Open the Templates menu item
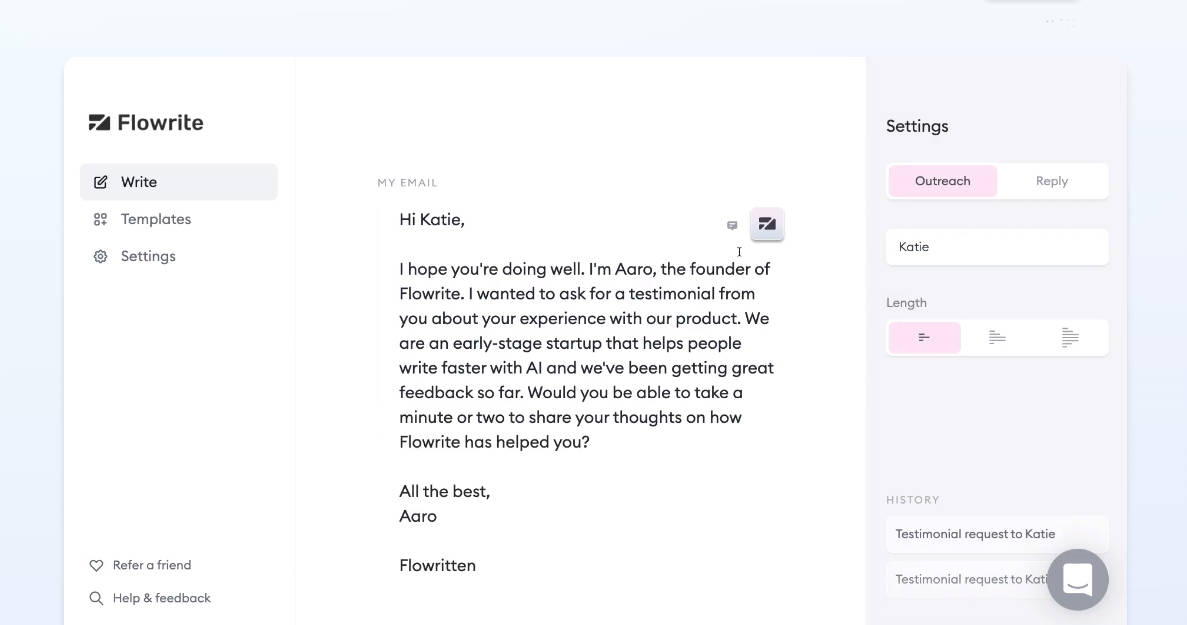This screenshot has width=1187, height=625. click(x=156, y=219)
